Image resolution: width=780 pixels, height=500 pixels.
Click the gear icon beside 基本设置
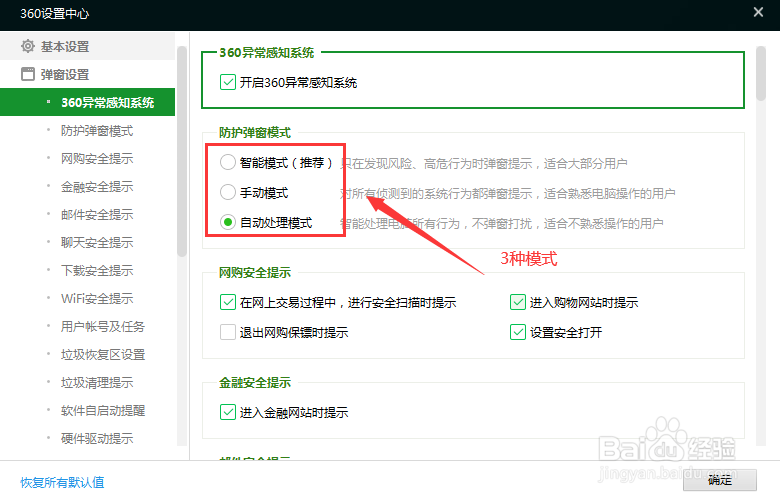[x=28, y=46]
